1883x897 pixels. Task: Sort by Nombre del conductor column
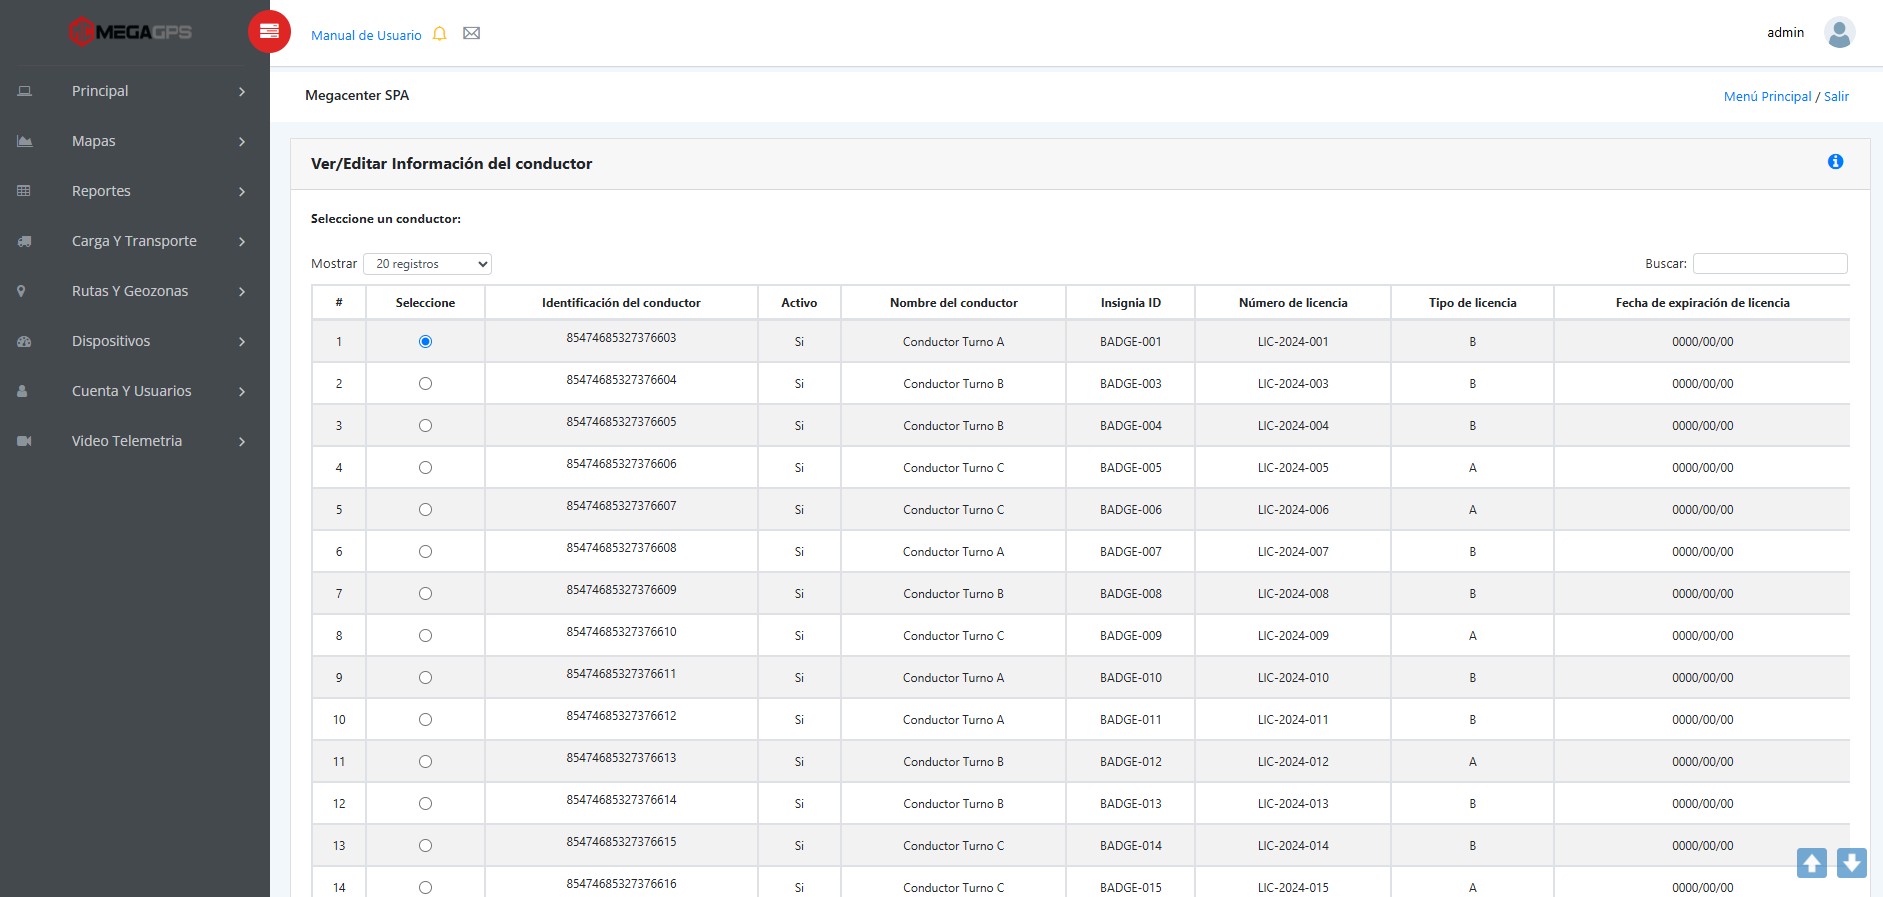(953, 303)
